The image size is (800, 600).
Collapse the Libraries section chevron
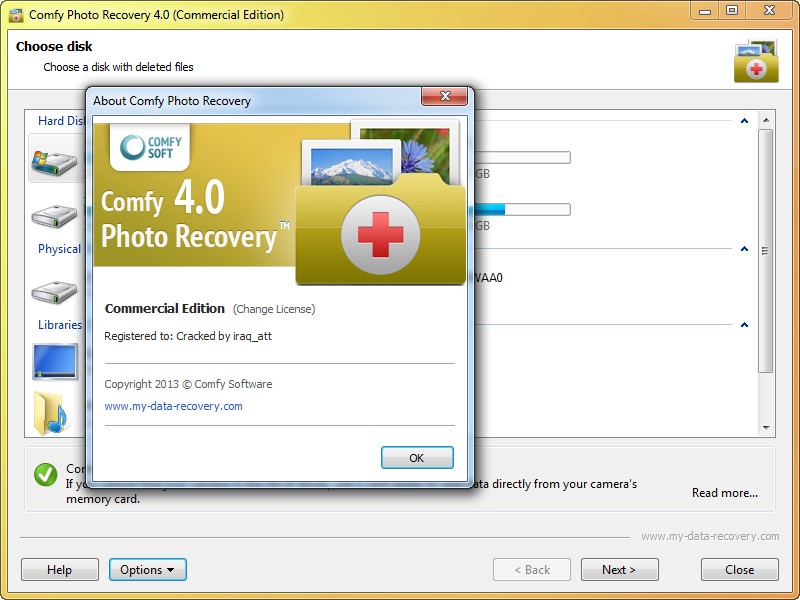click(744, 325)
